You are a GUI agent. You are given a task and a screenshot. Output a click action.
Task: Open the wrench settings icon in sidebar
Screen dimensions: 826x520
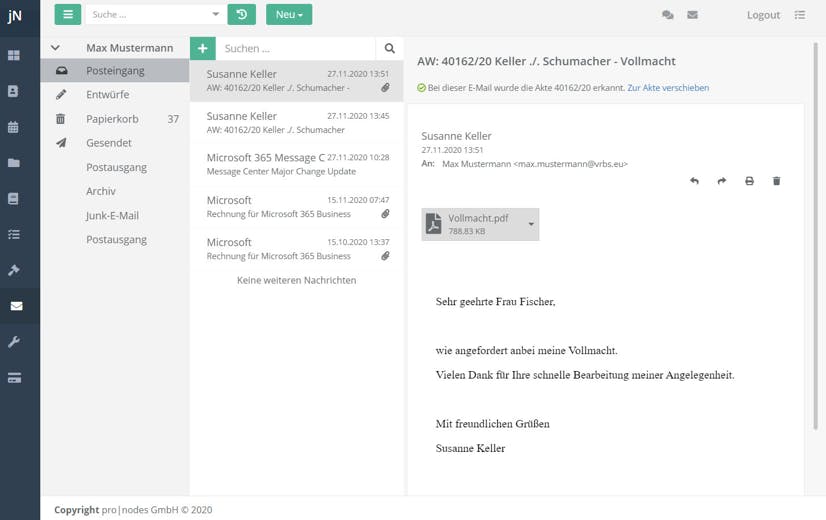(x=14, y=342)
